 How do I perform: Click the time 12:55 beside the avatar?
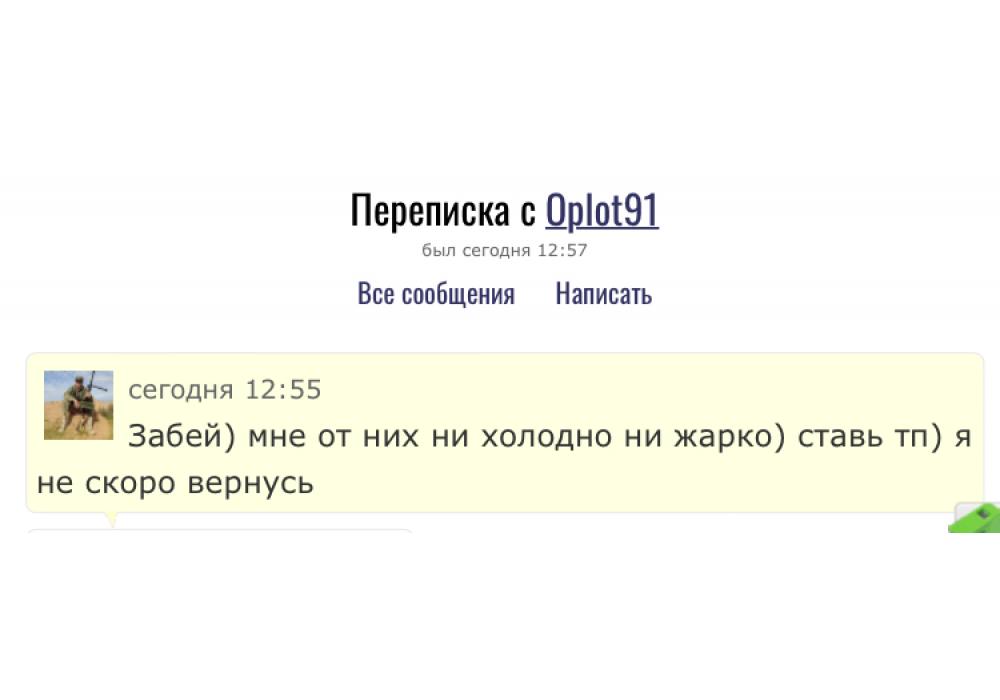pos(283,390)
